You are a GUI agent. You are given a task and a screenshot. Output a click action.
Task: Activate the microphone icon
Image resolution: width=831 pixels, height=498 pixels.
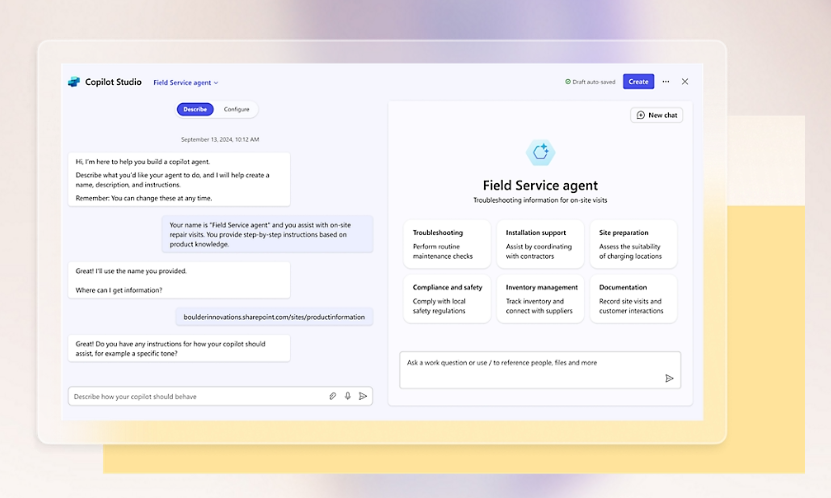pyautogui.click(x=348, y=396)
